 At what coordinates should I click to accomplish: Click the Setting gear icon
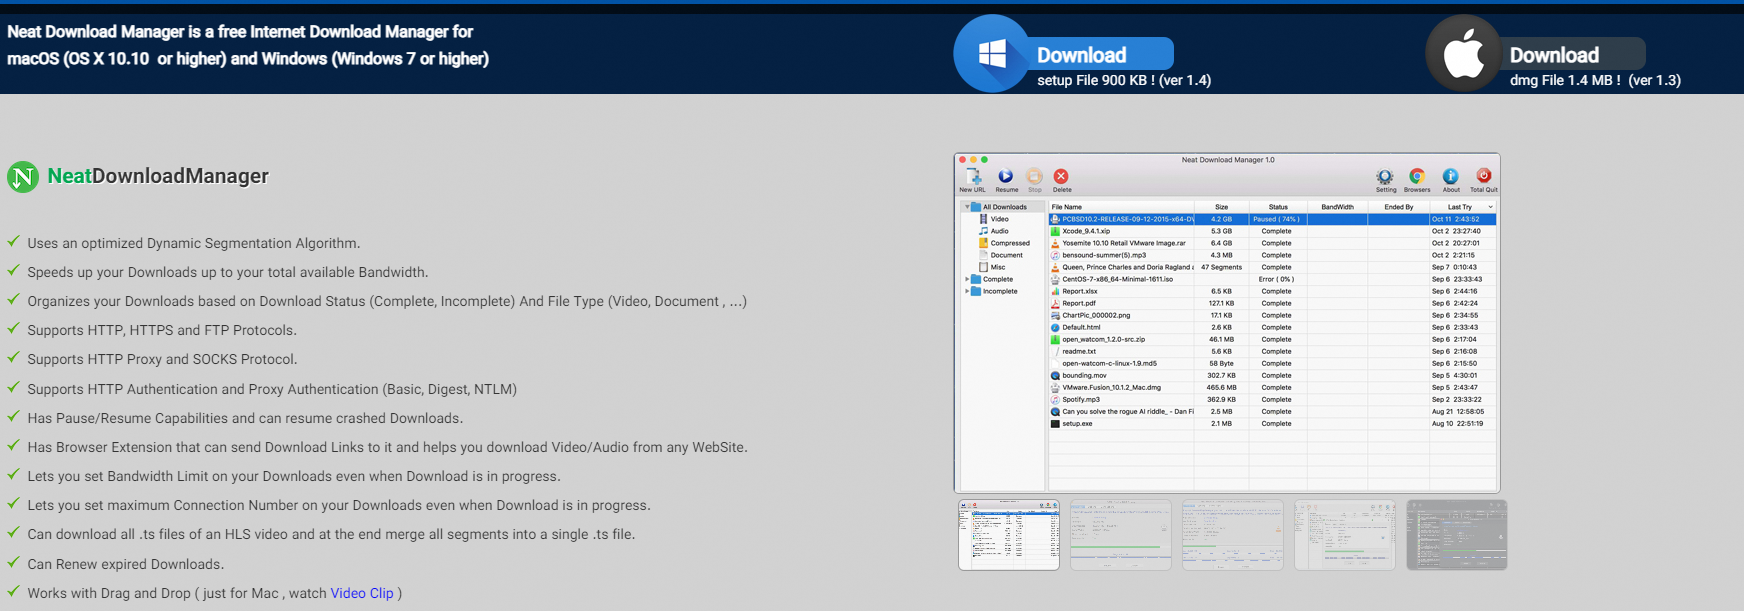(1385, 177)
